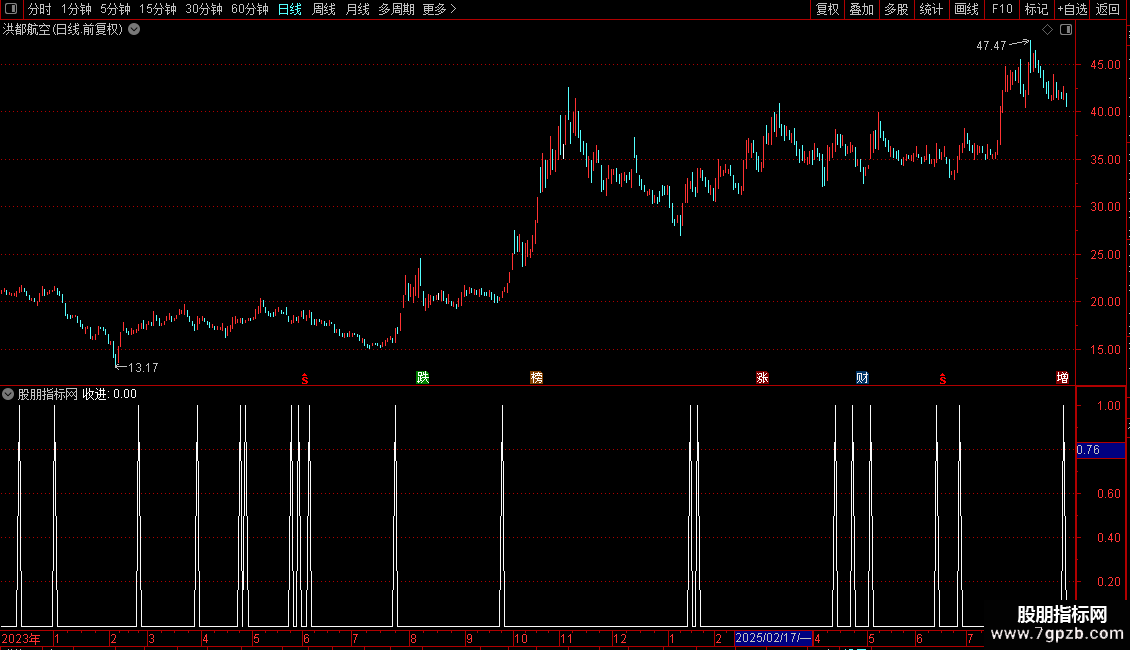Switch to 周线 weekly chart
Viewport: 1130px width, 650px height.
324,9
